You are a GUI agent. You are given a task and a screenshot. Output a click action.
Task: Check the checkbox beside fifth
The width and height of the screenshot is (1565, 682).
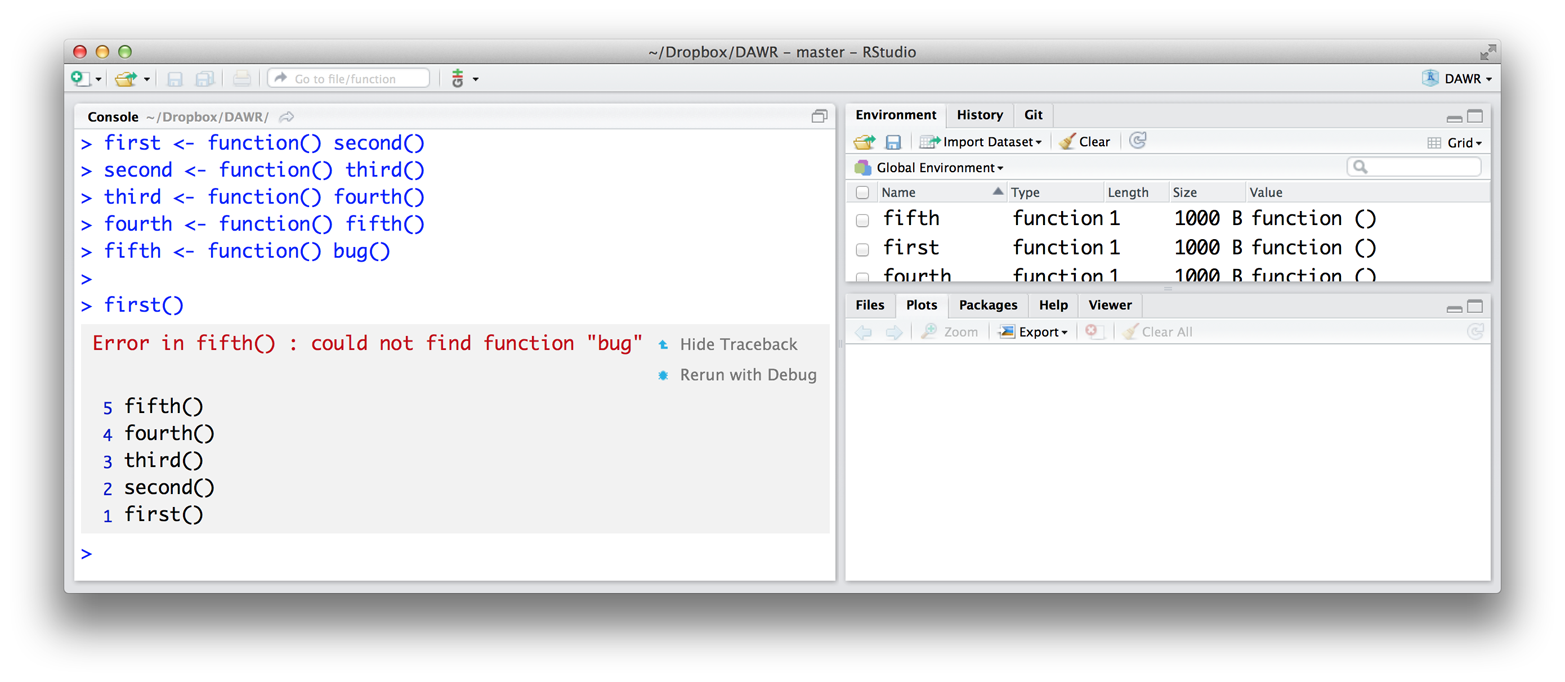click(862, 220)
